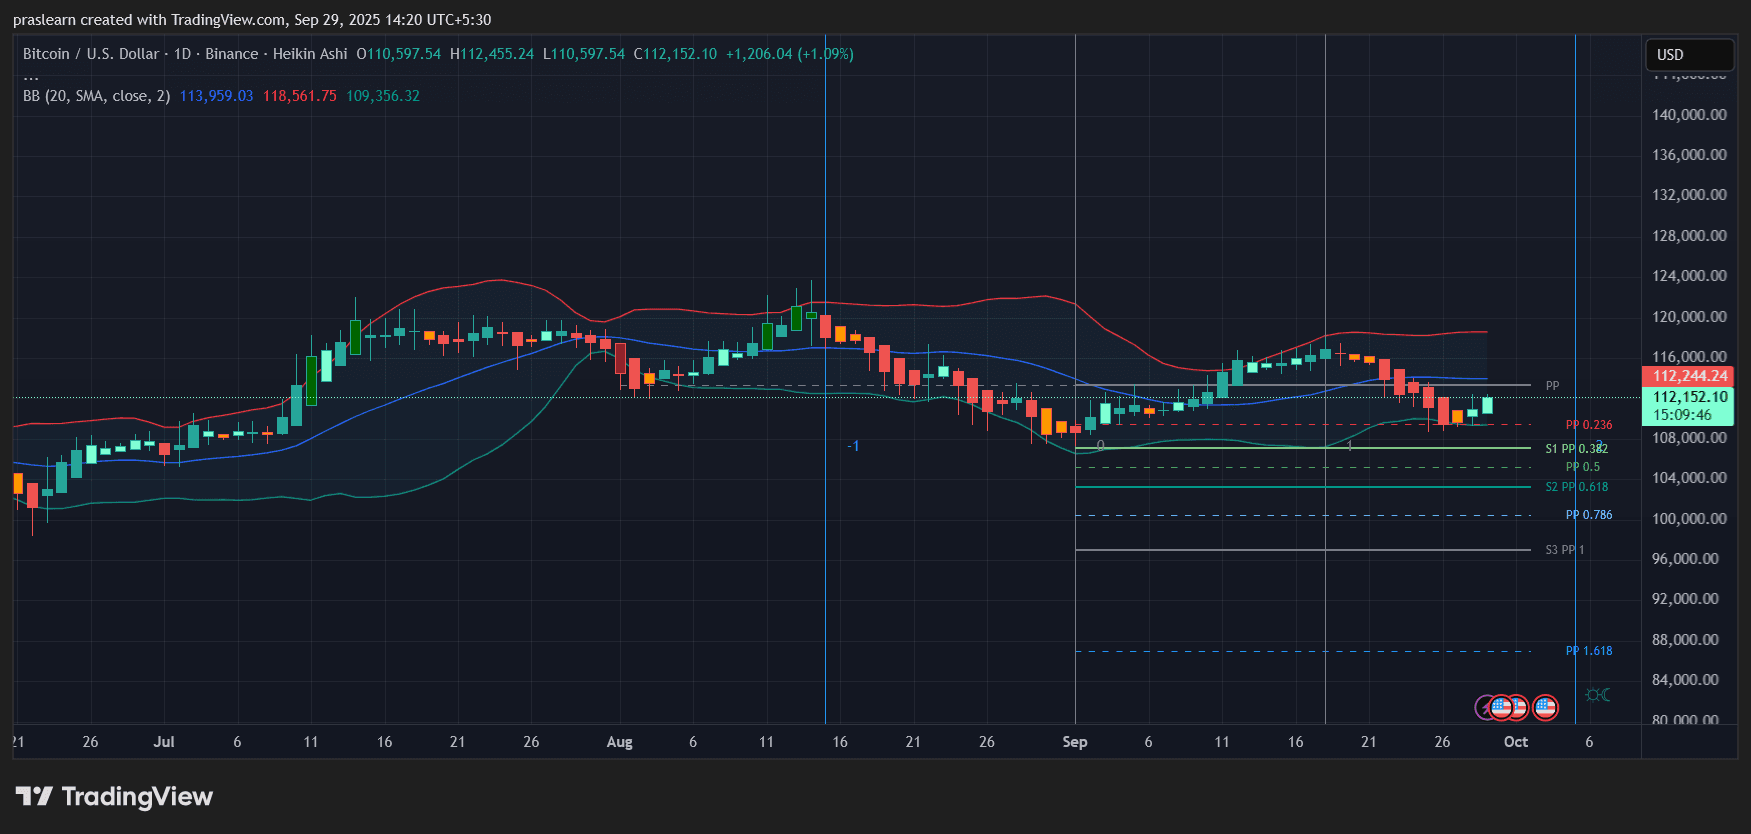Click the BB (20, SMA, close, 2) indicator label
Screen dimensions: 1751x834
(96, 96)
